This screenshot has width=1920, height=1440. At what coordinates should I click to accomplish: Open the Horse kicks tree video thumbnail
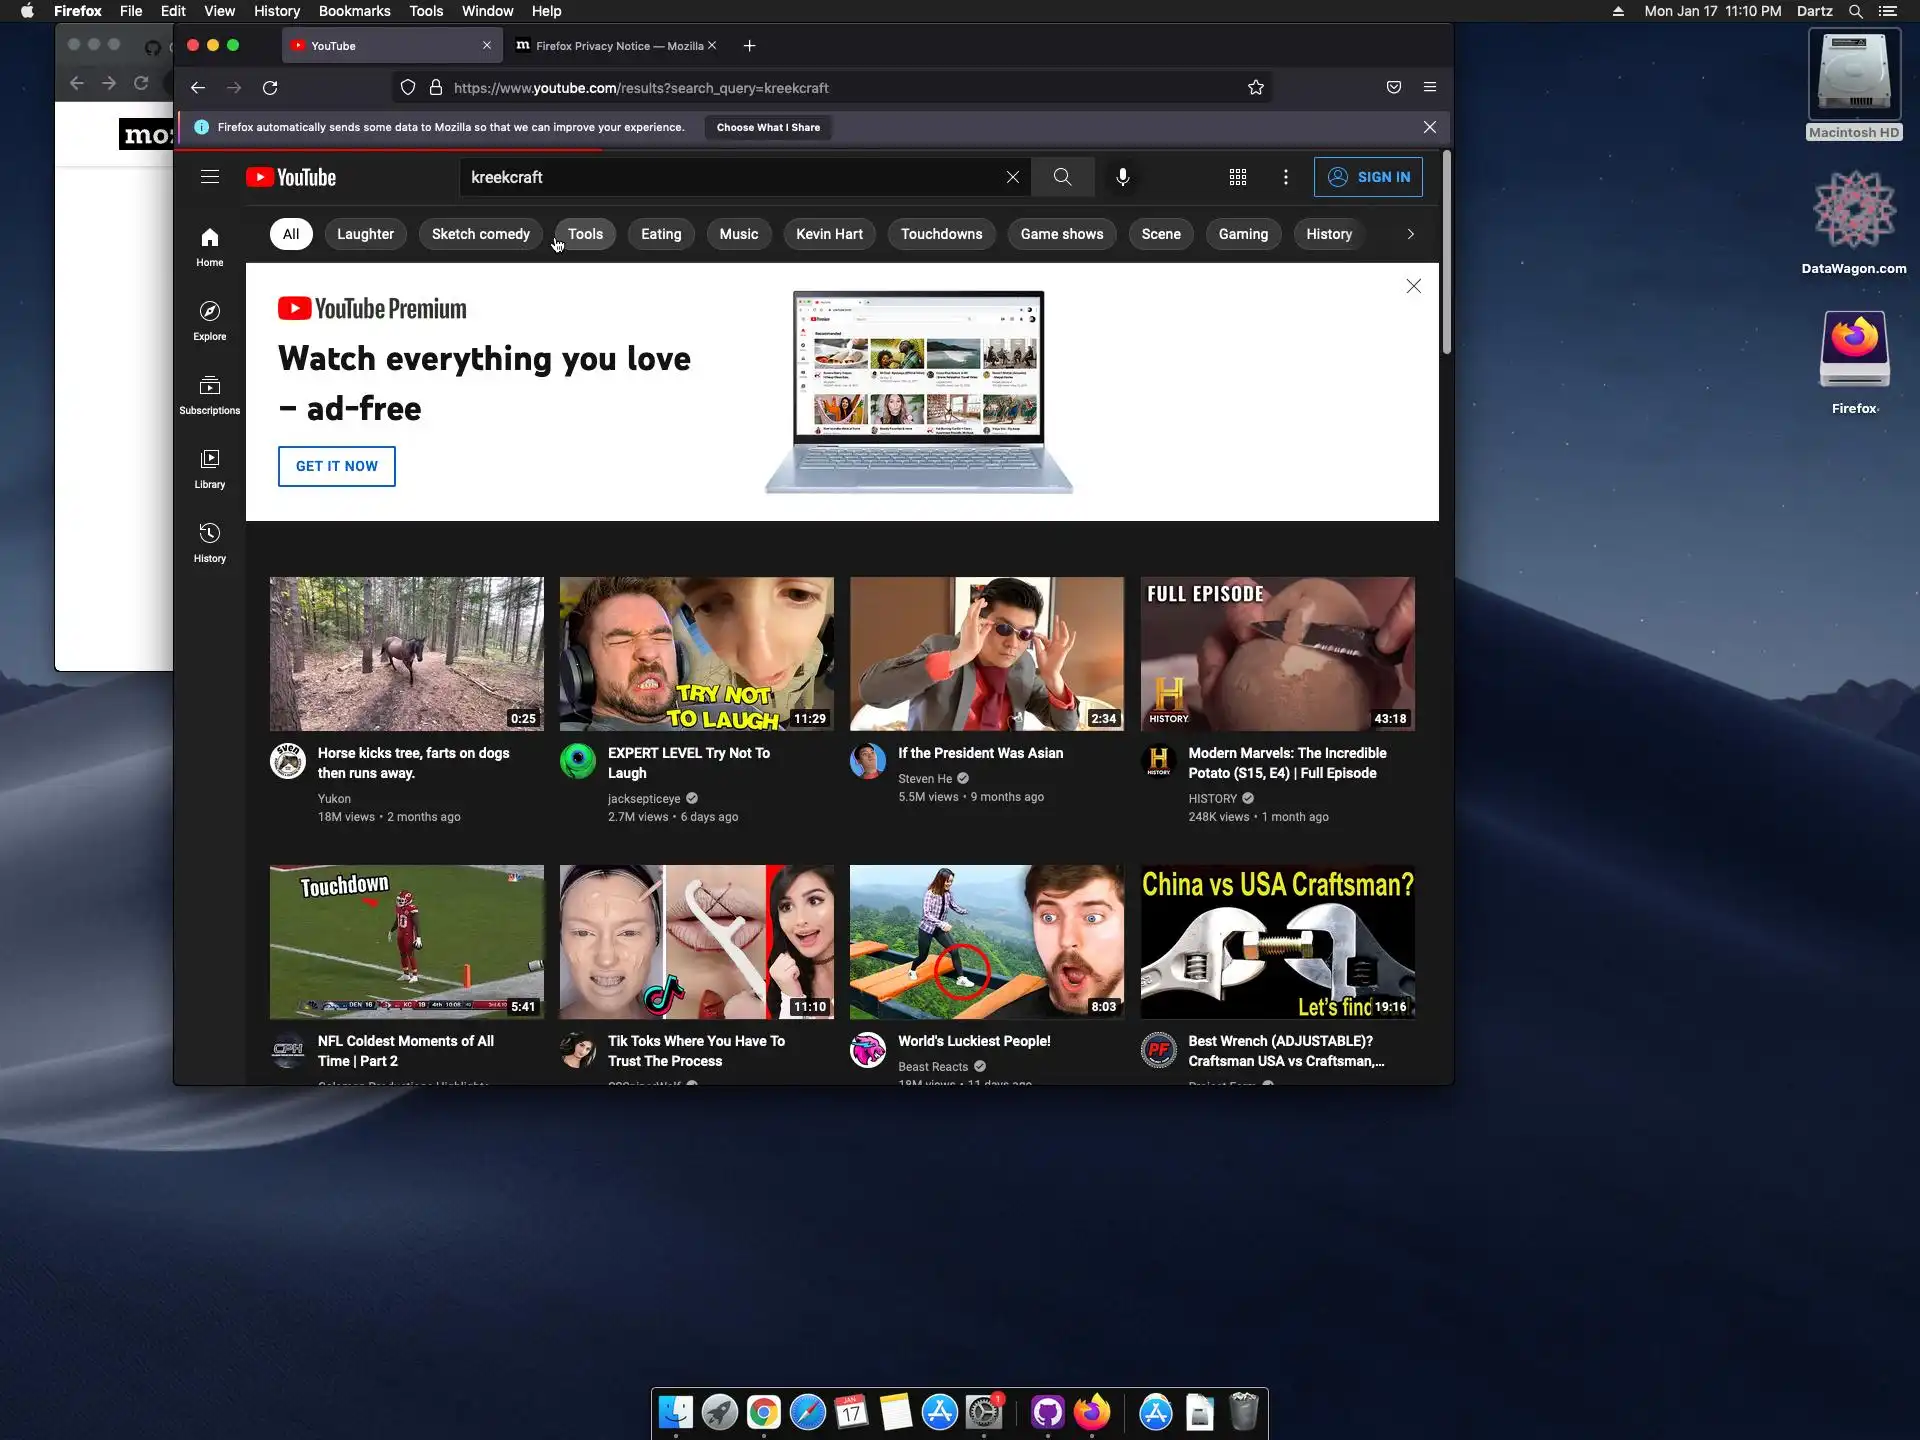pos(406,653)
